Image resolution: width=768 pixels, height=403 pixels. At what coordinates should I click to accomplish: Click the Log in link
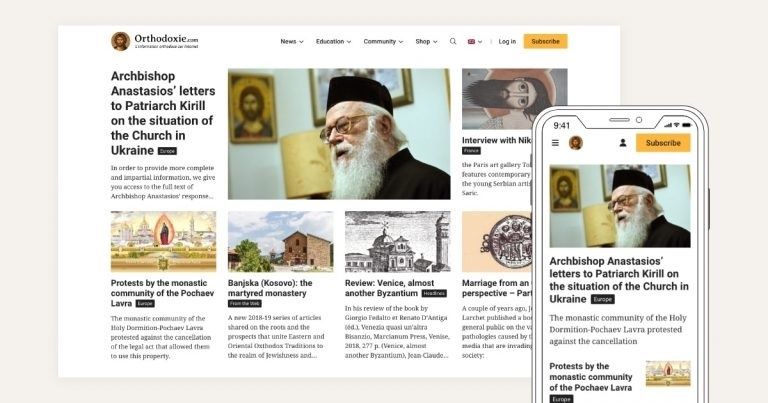(507, 42)
